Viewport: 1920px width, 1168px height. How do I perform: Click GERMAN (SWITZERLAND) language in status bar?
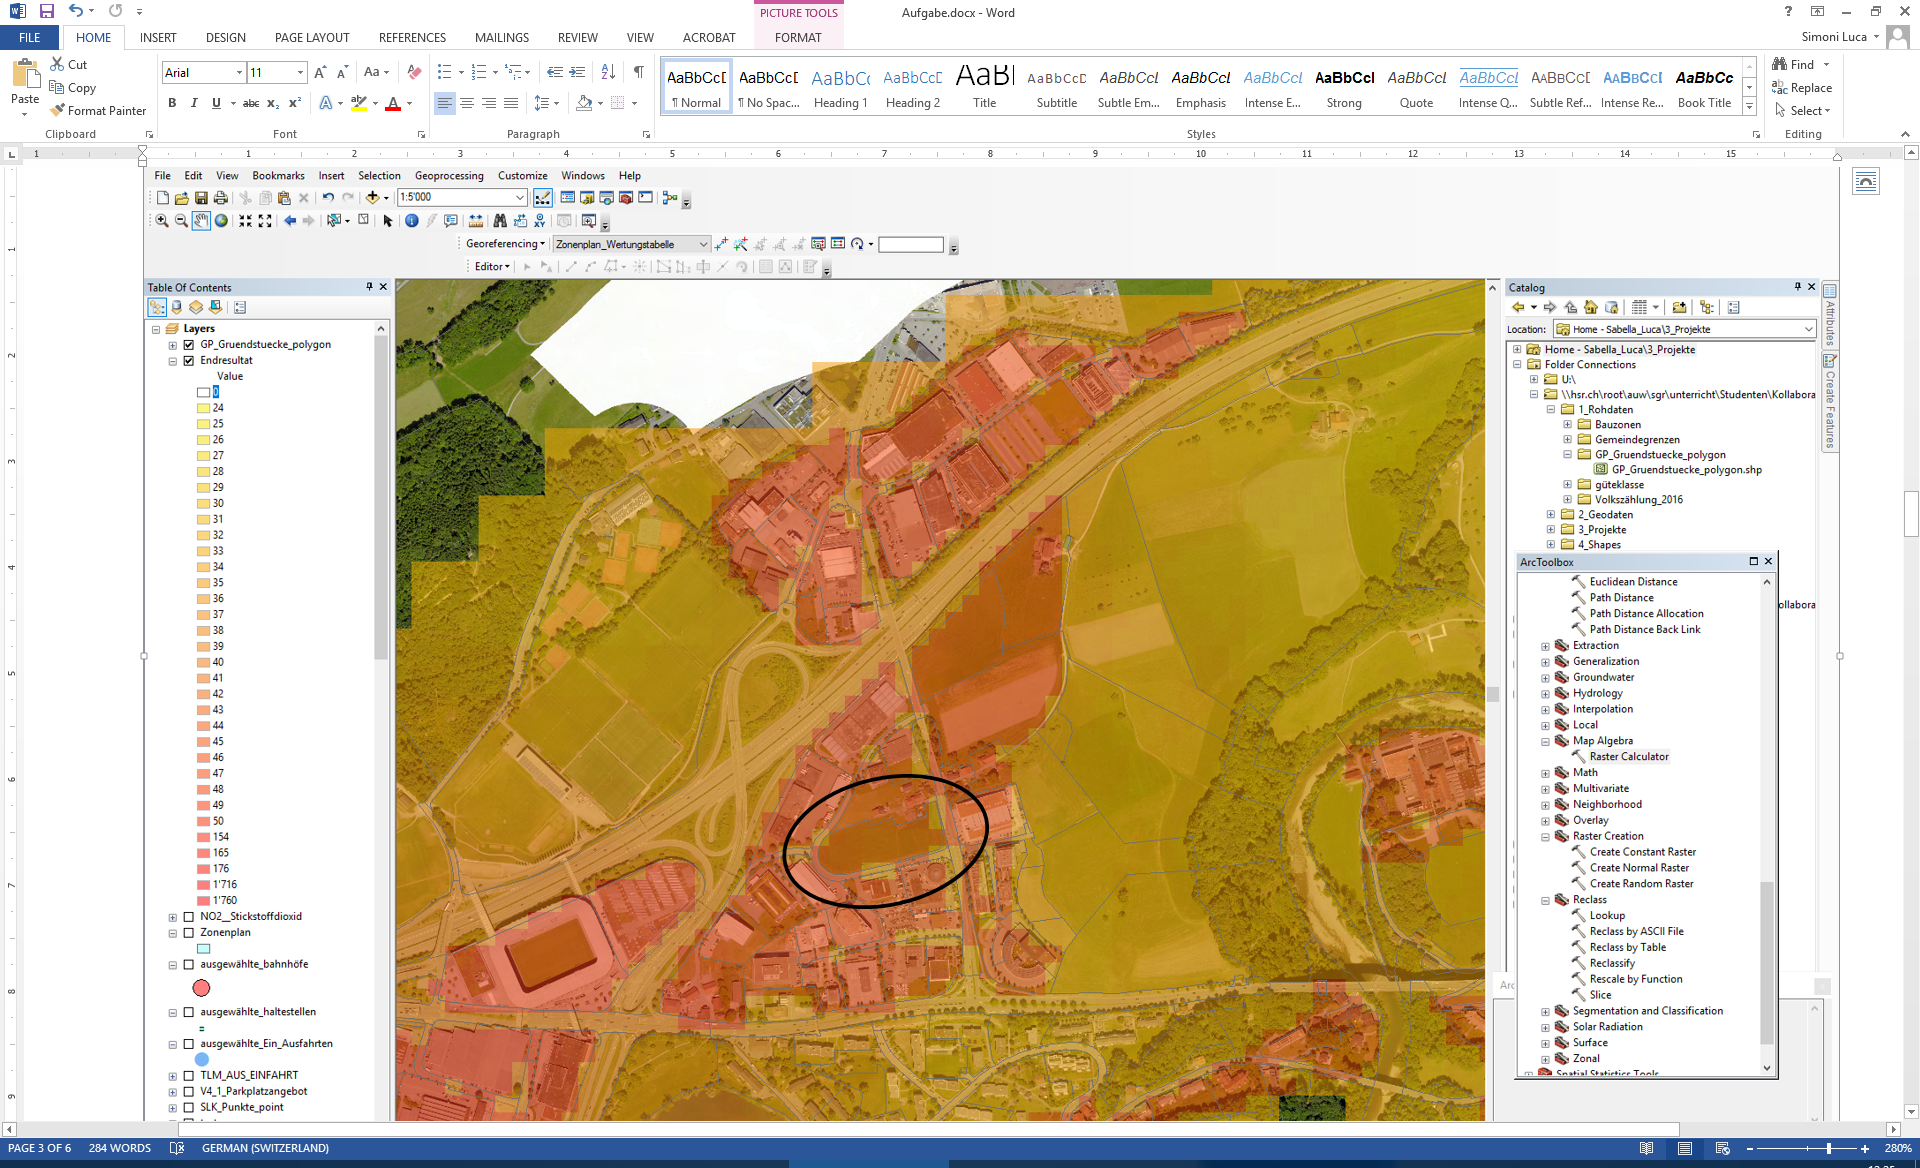(265, 1149)
